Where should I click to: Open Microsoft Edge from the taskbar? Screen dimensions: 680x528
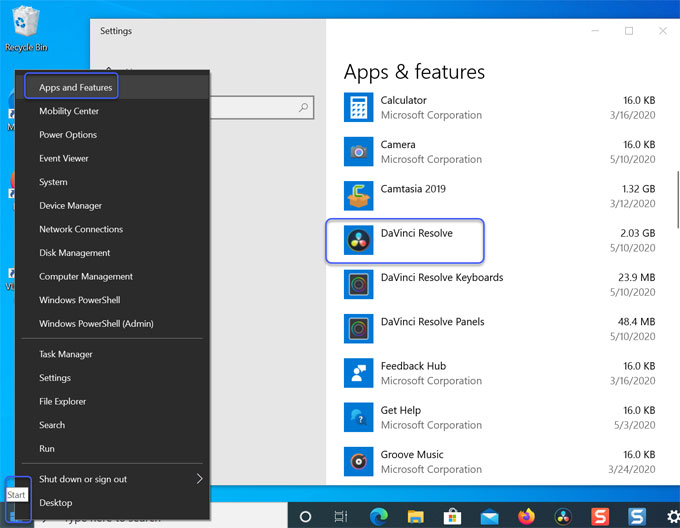tap(379, 516)
